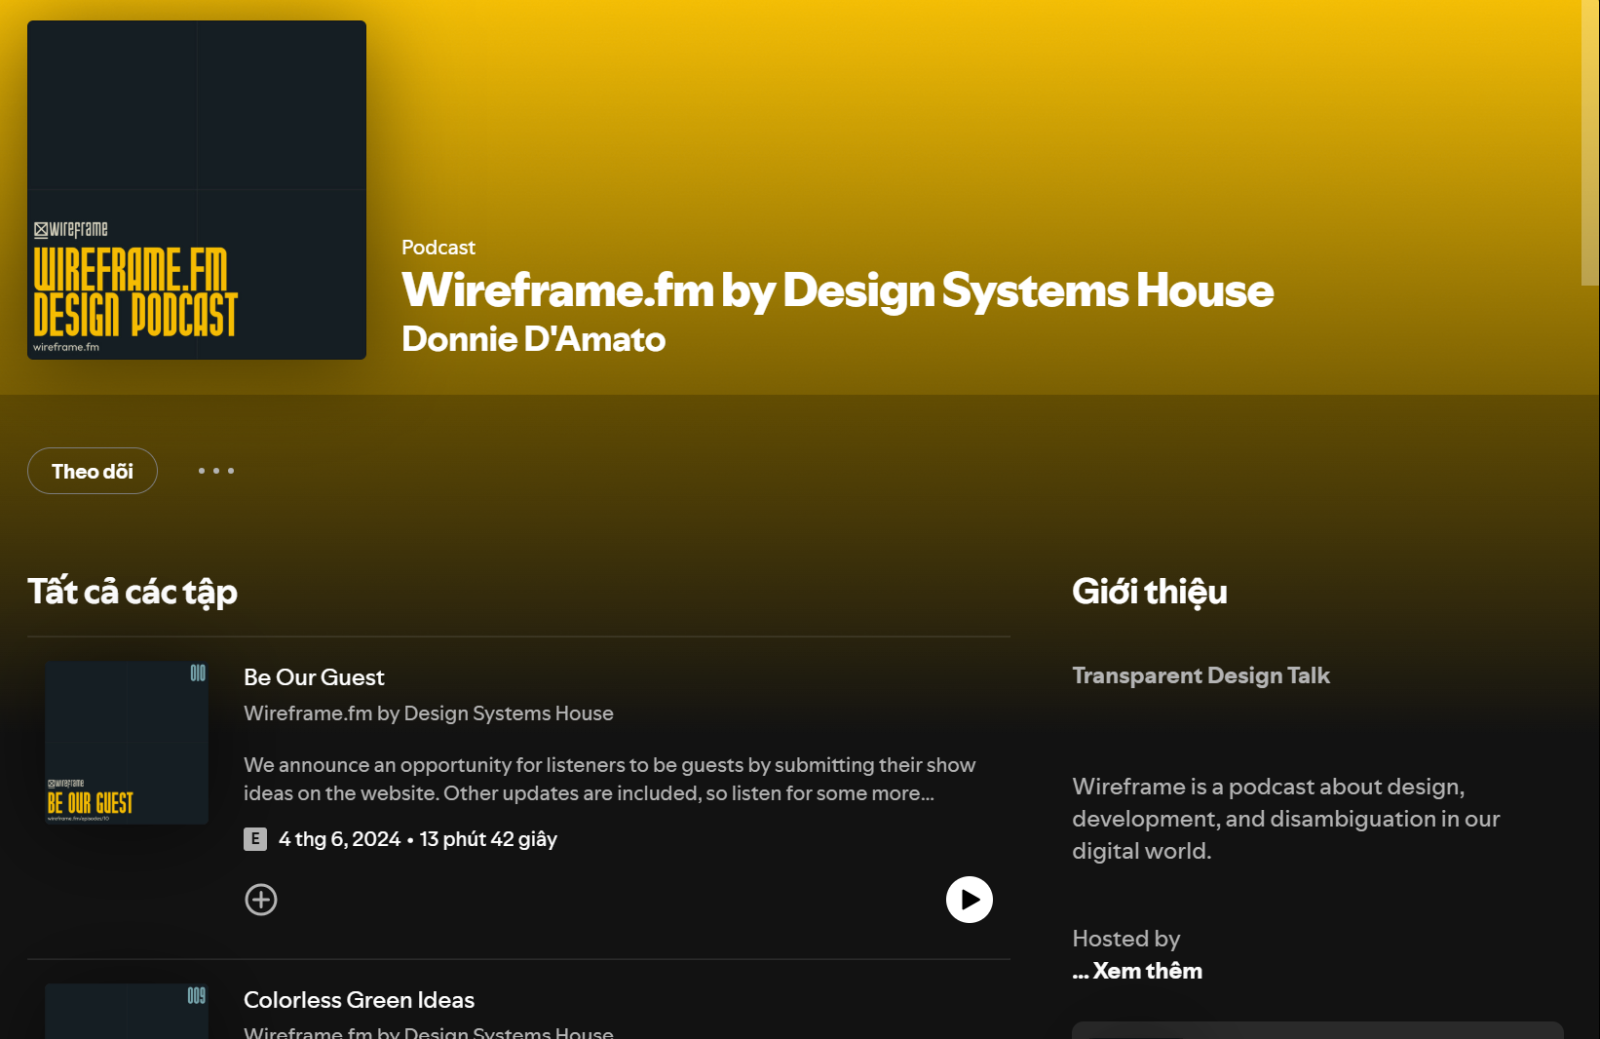Open the Colorless Green Ideas episode title

pos(359,1000)
